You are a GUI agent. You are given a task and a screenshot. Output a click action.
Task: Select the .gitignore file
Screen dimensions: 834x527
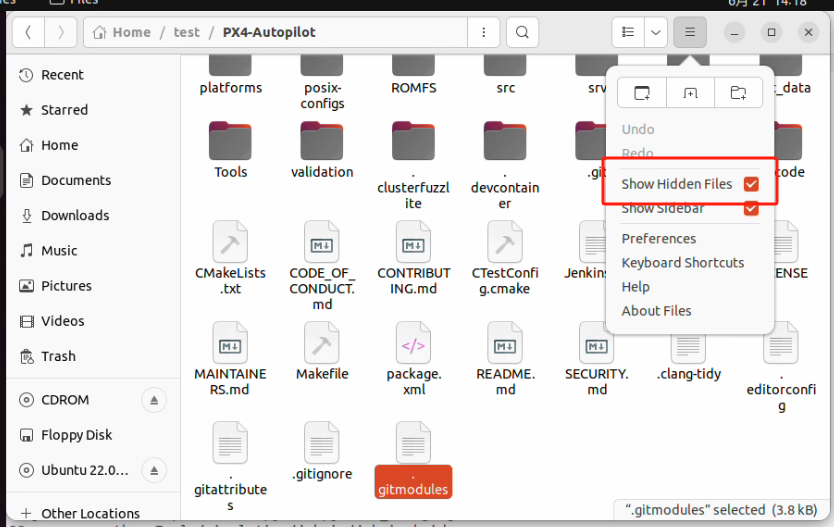(322, 451)
